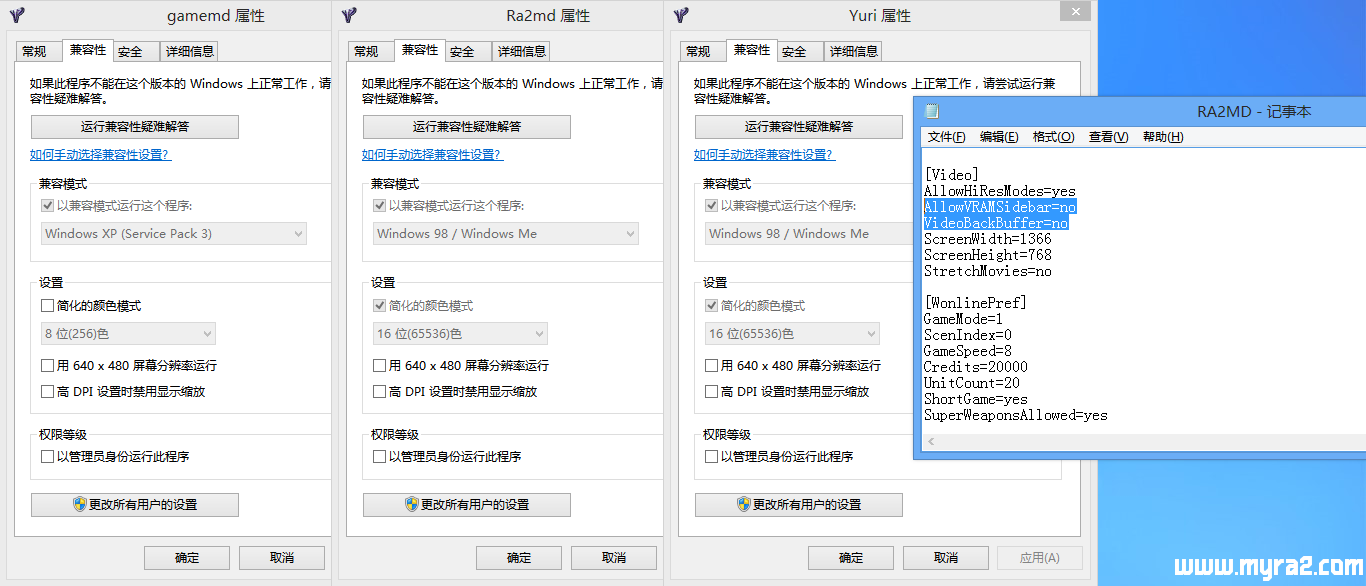Expand Windows XP (Service Pack 3) dropdown in gamemd
This screenshot has height=586, width=1366.
tap(174, 234)
